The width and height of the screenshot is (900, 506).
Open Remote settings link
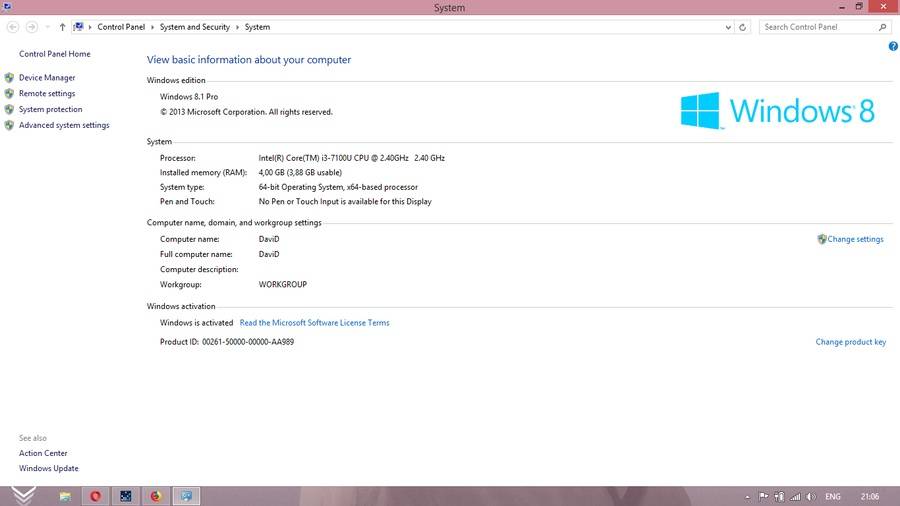click(47, 94)
